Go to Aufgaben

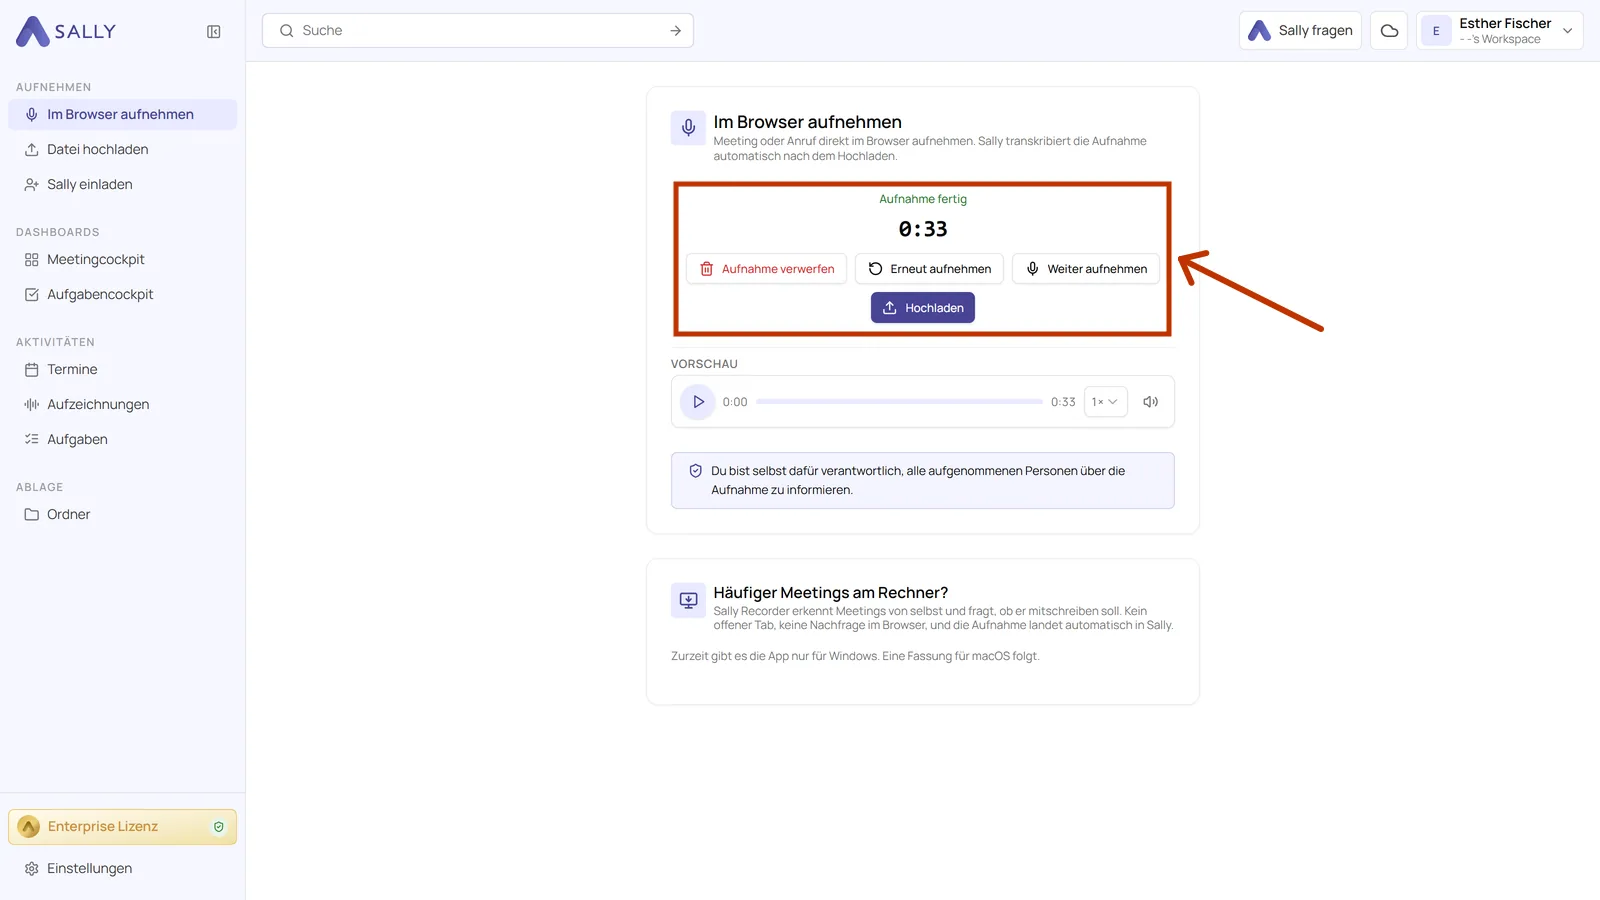122,439
